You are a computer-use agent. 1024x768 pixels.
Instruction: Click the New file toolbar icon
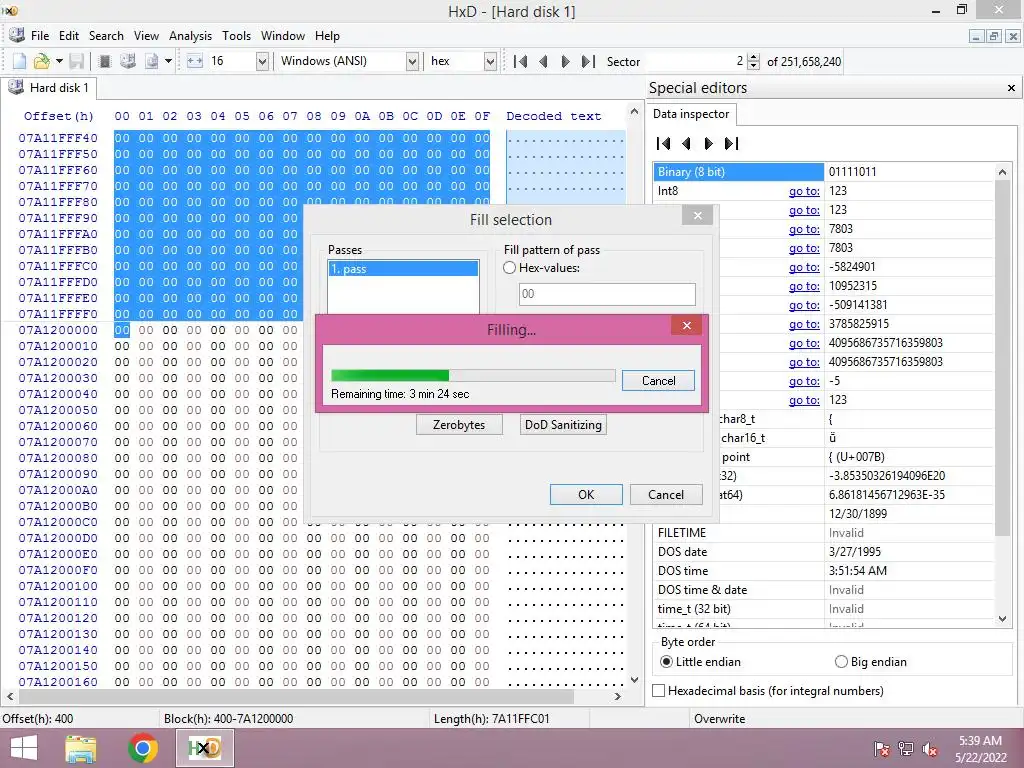click(20, 61)
